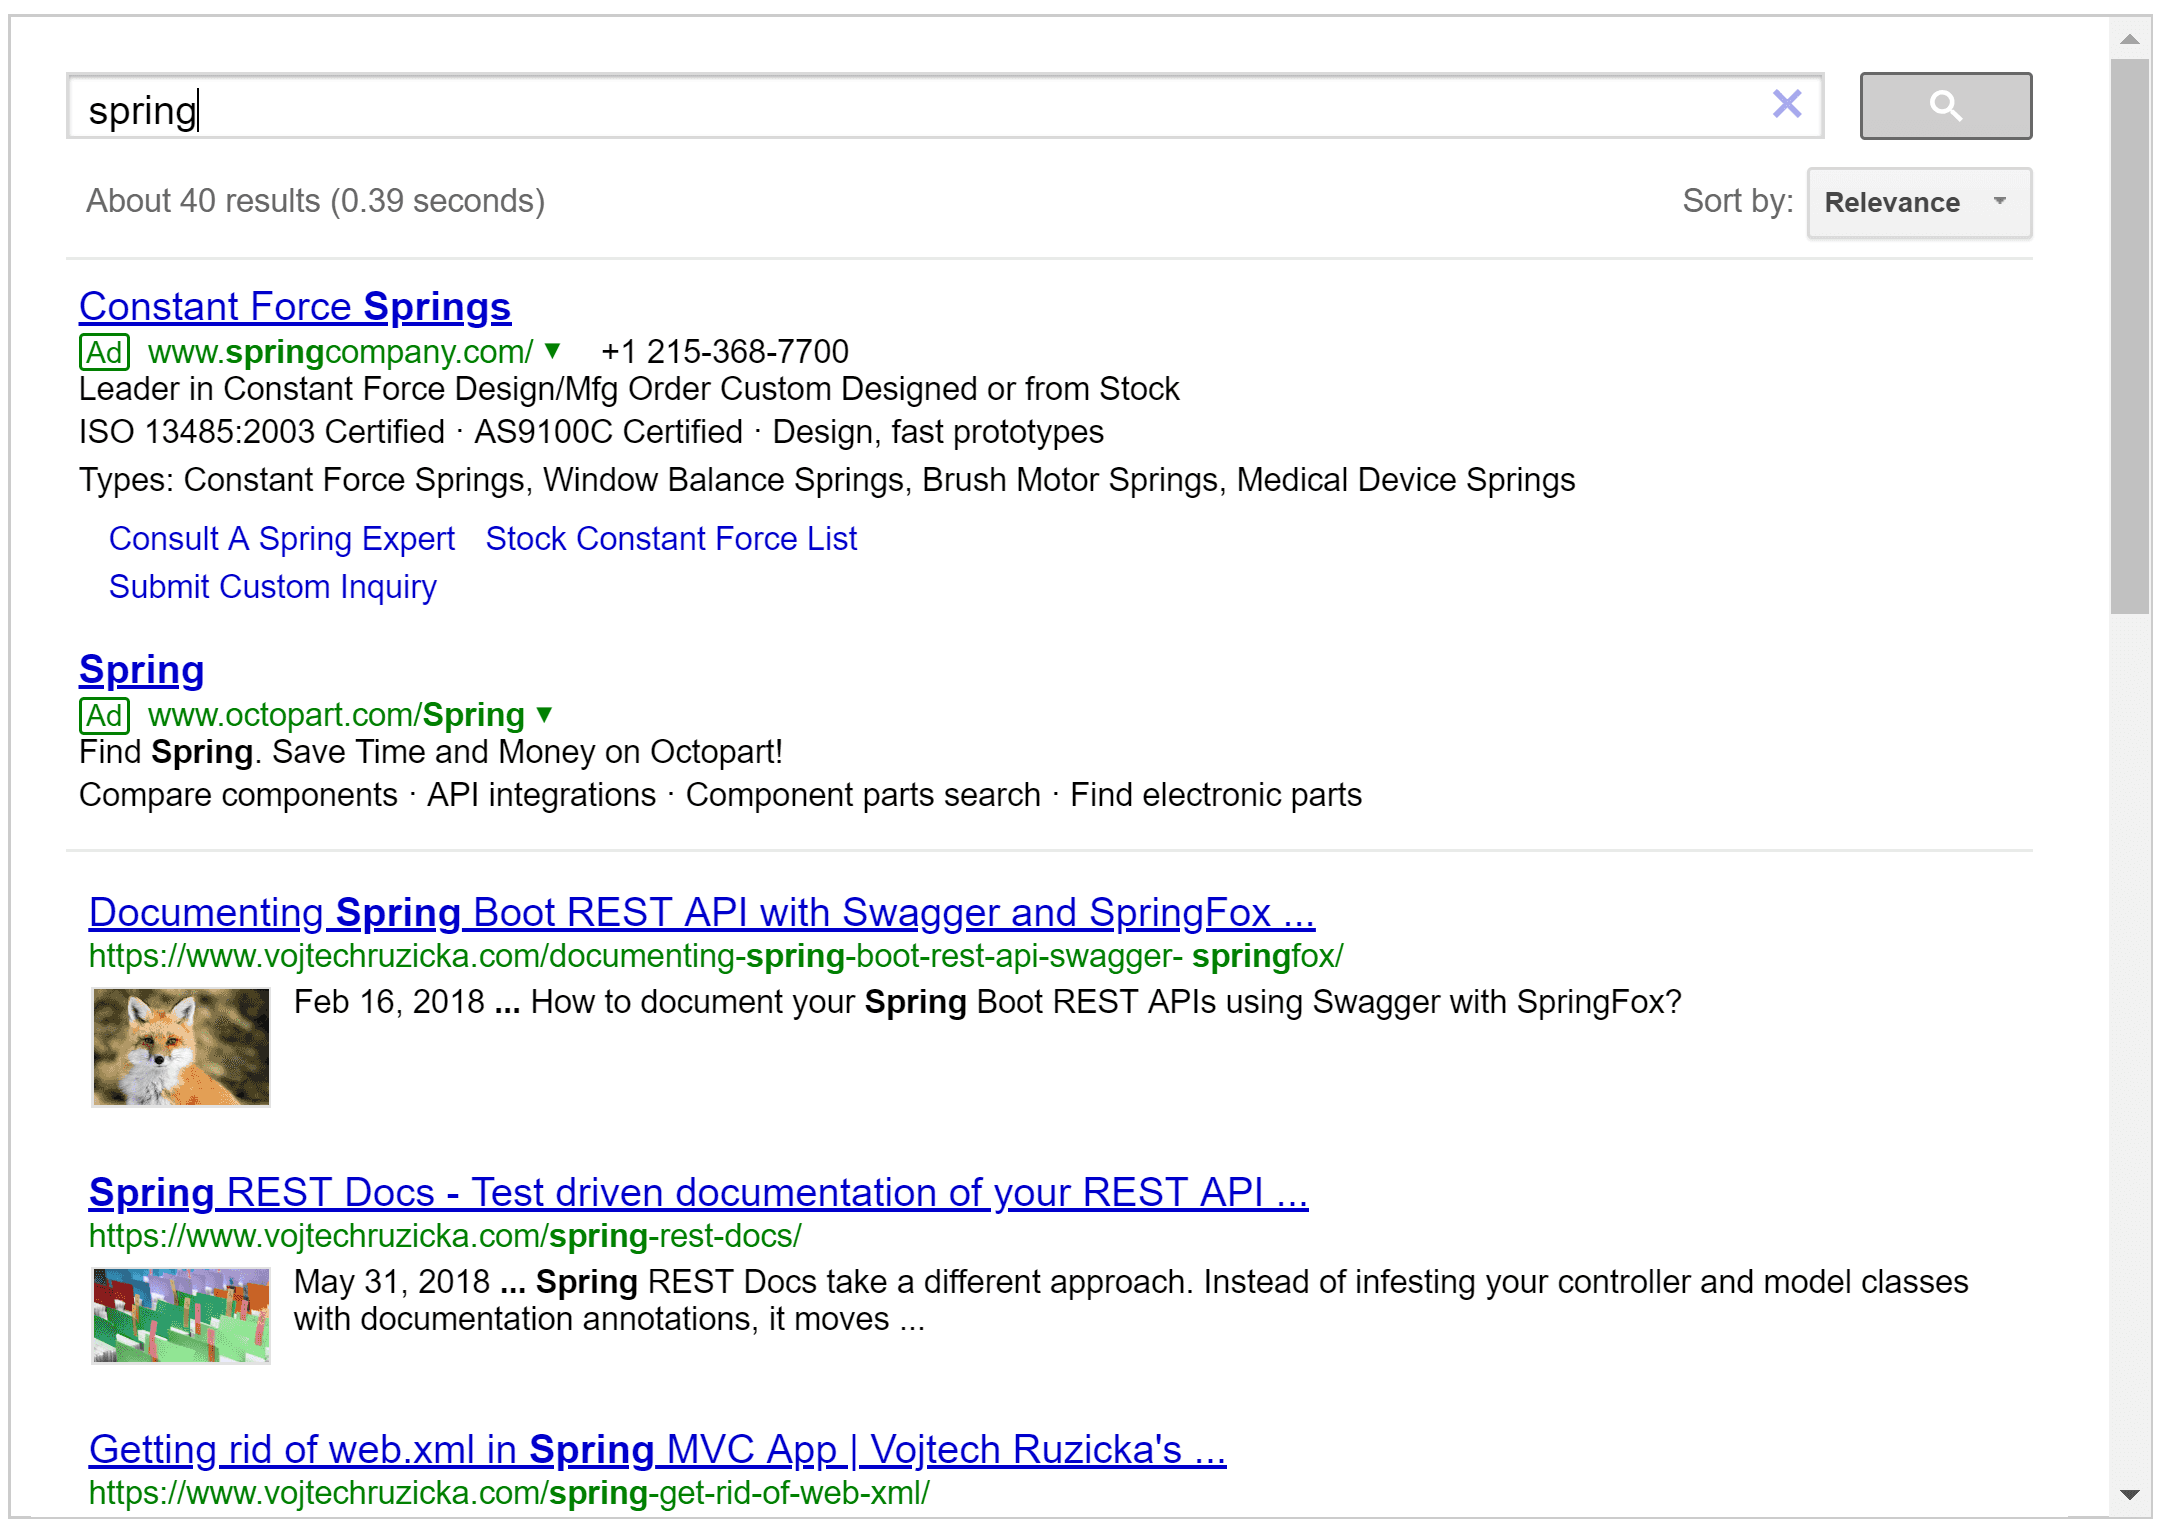Expand the springcompany.com ad URL arrow
The height and width of the screenshot is (1529, 2164).
[552, 351]
